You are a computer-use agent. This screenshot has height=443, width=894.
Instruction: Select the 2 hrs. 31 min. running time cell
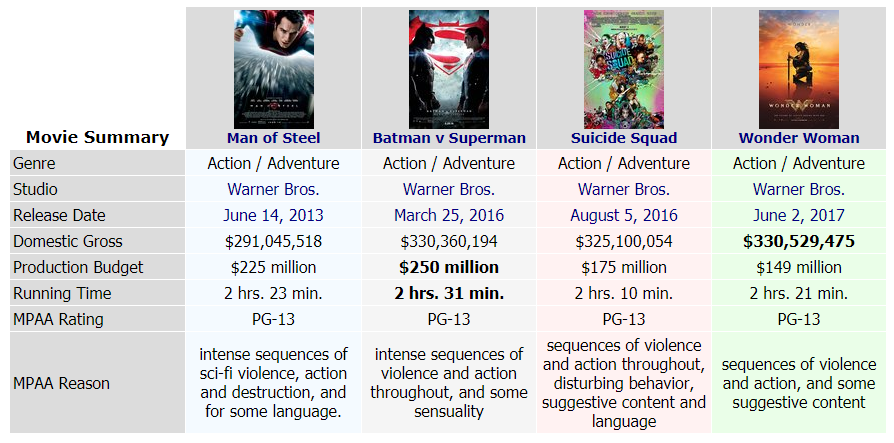[x=449, y=293]
